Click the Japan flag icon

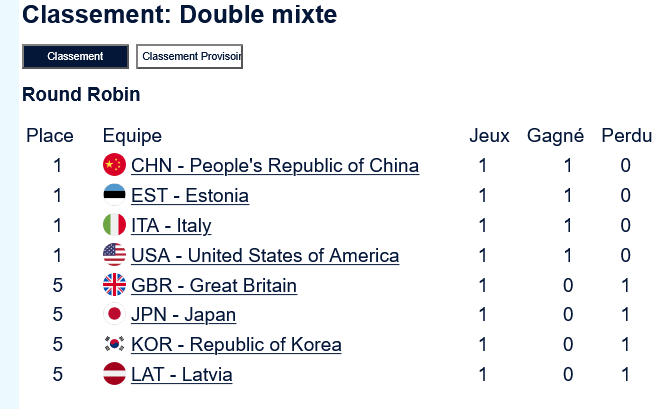[x=114, y=315]
